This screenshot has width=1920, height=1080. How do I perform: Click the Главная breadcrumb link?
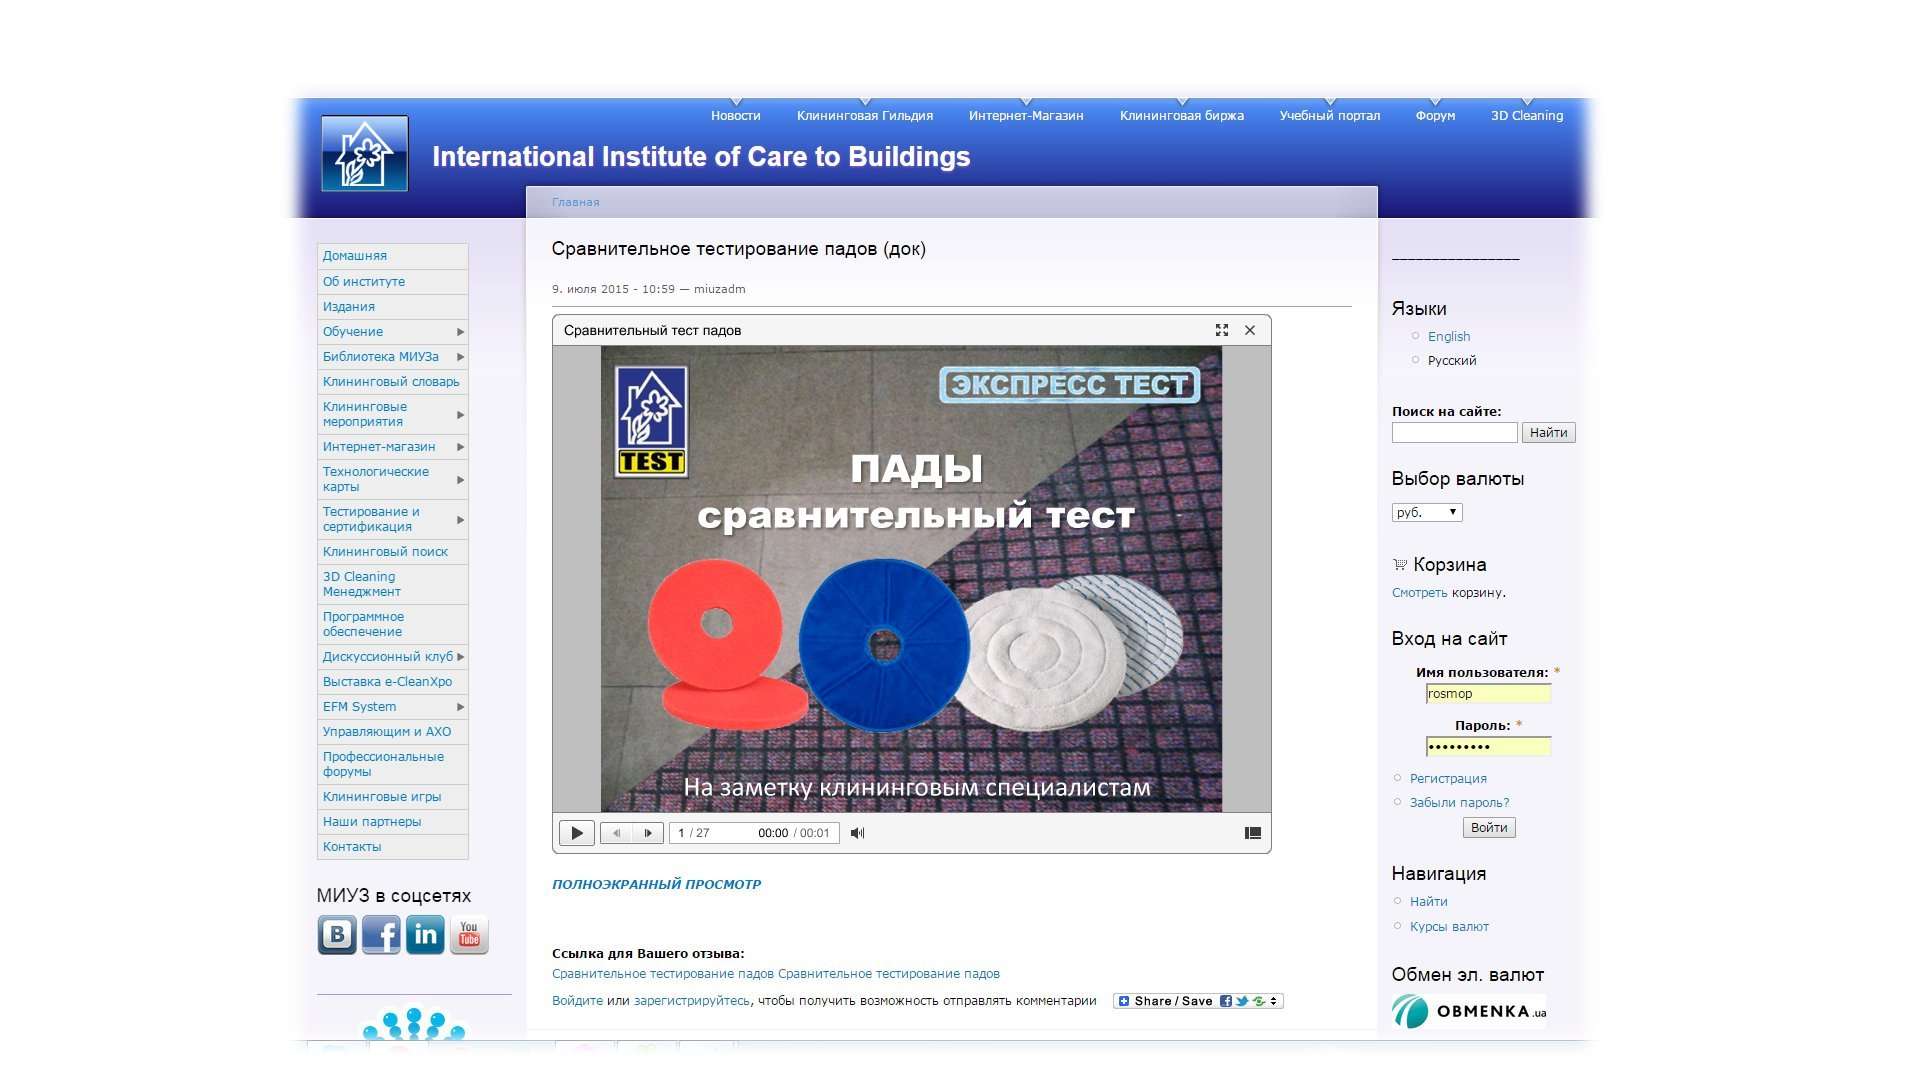point(576,202)
